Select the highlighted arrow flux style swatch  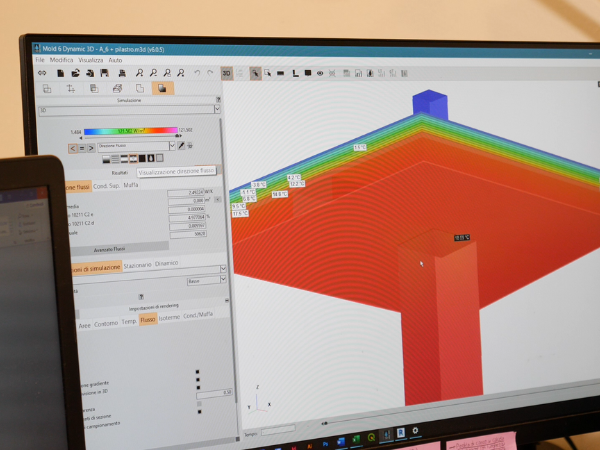click(133, 158)
